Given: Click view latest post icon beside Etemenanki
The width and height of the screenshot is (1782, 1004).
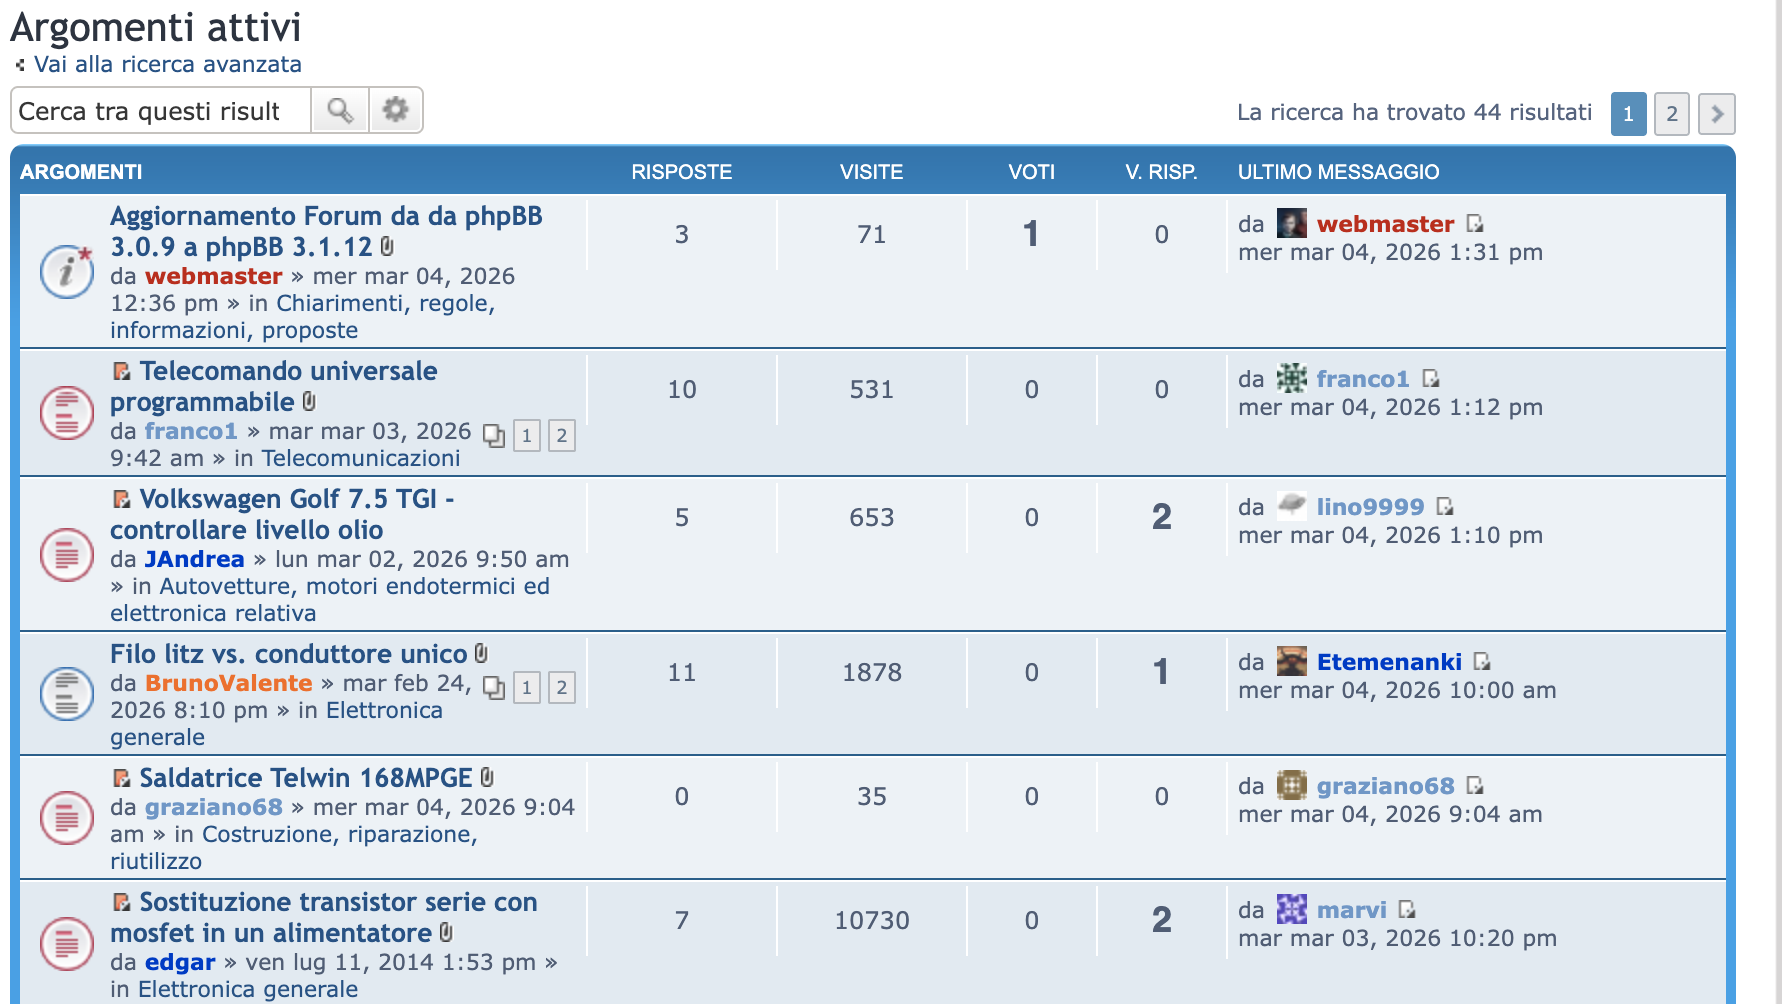Looking at the screenshot, I should tap(1482, 662).
